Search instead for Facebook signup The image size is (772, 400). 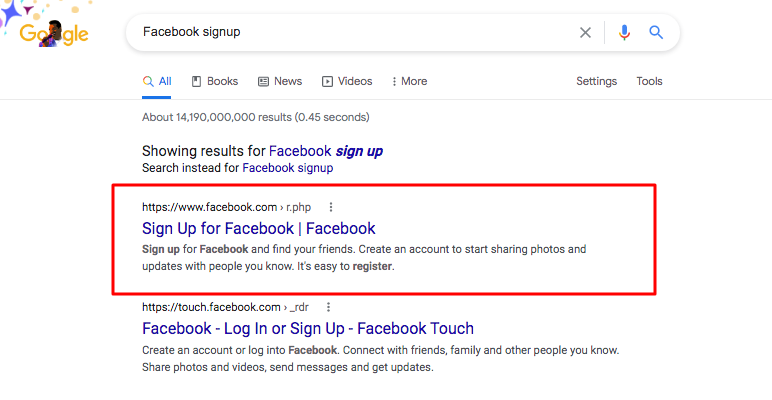(288, 168)
